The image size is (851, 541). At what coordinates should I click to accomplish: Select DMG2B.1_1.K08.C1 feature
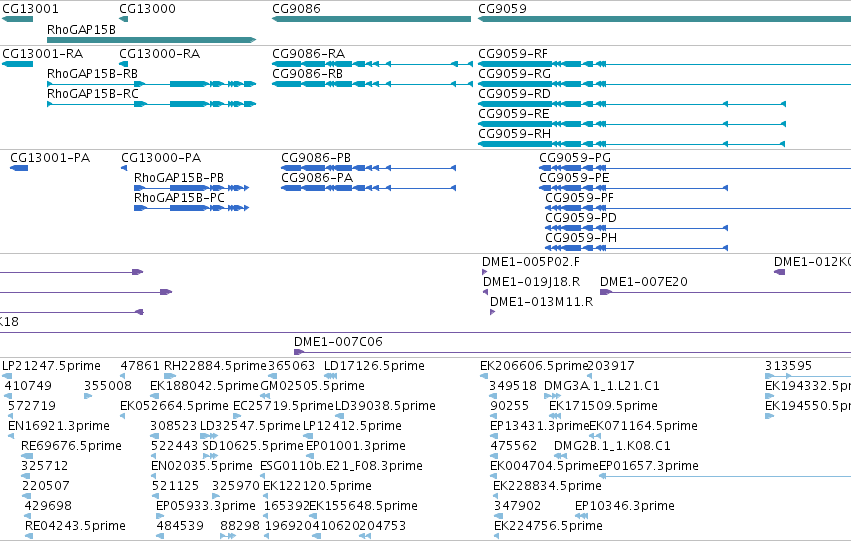pyautogui.click(x=612, y=446)
